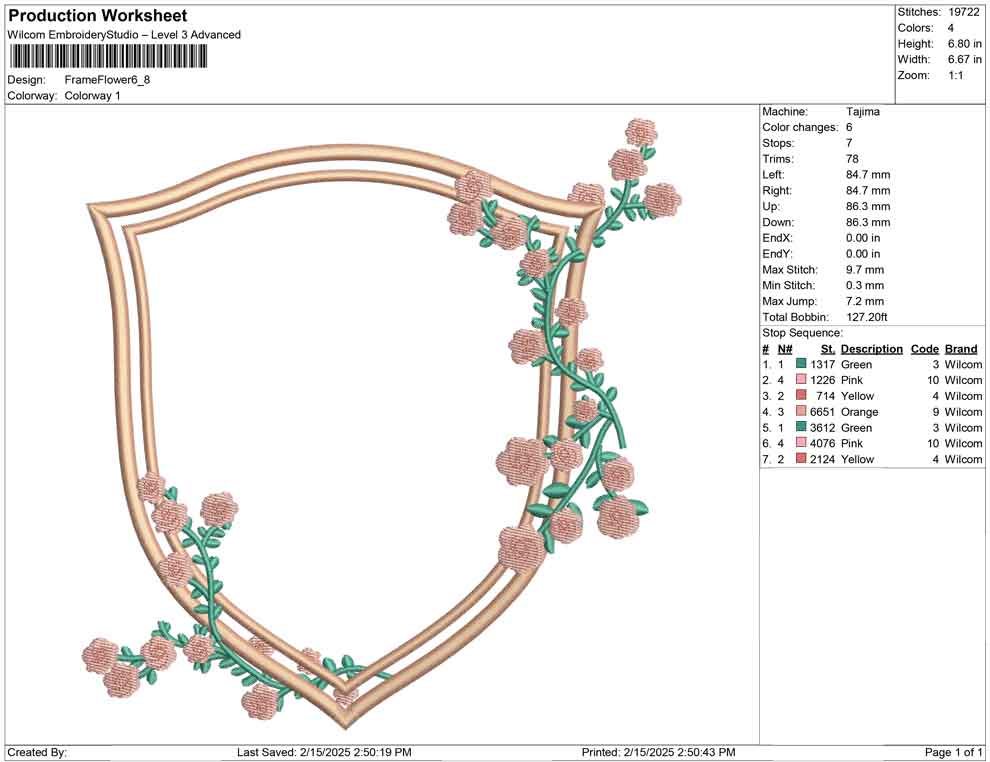Click the Printed timestamp in footer
The width and height of the screenshot is (990, 762).
coord(658,752)
